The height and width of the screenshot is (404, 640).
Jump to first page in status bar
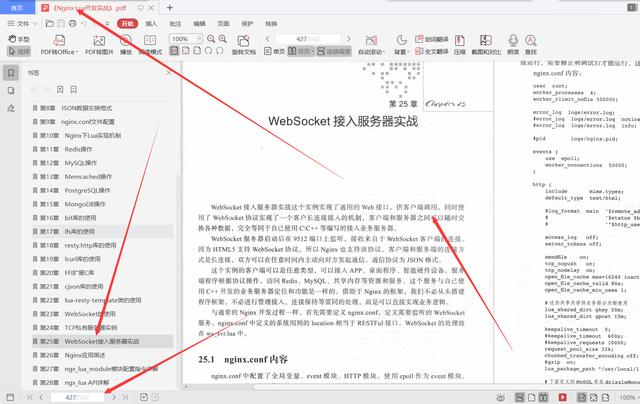pos(29,397)
